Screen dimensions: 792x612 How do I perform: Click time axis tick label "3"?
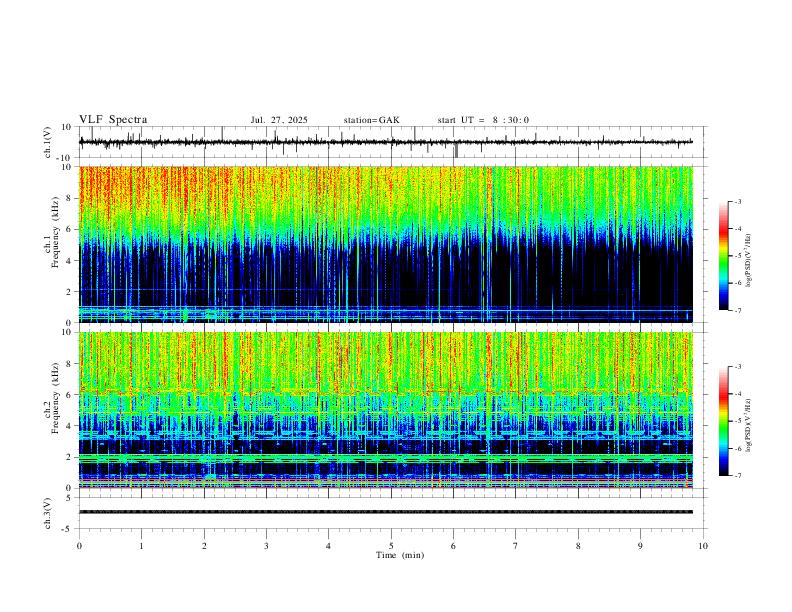(266, 546)
